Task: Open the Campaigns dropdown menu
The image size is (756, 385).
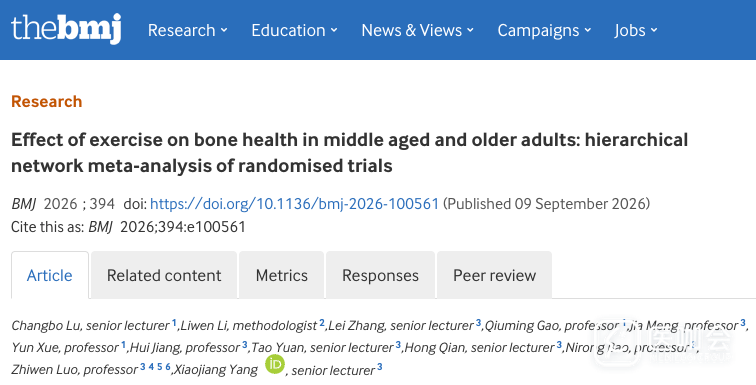Action: (x=544, y=30)
